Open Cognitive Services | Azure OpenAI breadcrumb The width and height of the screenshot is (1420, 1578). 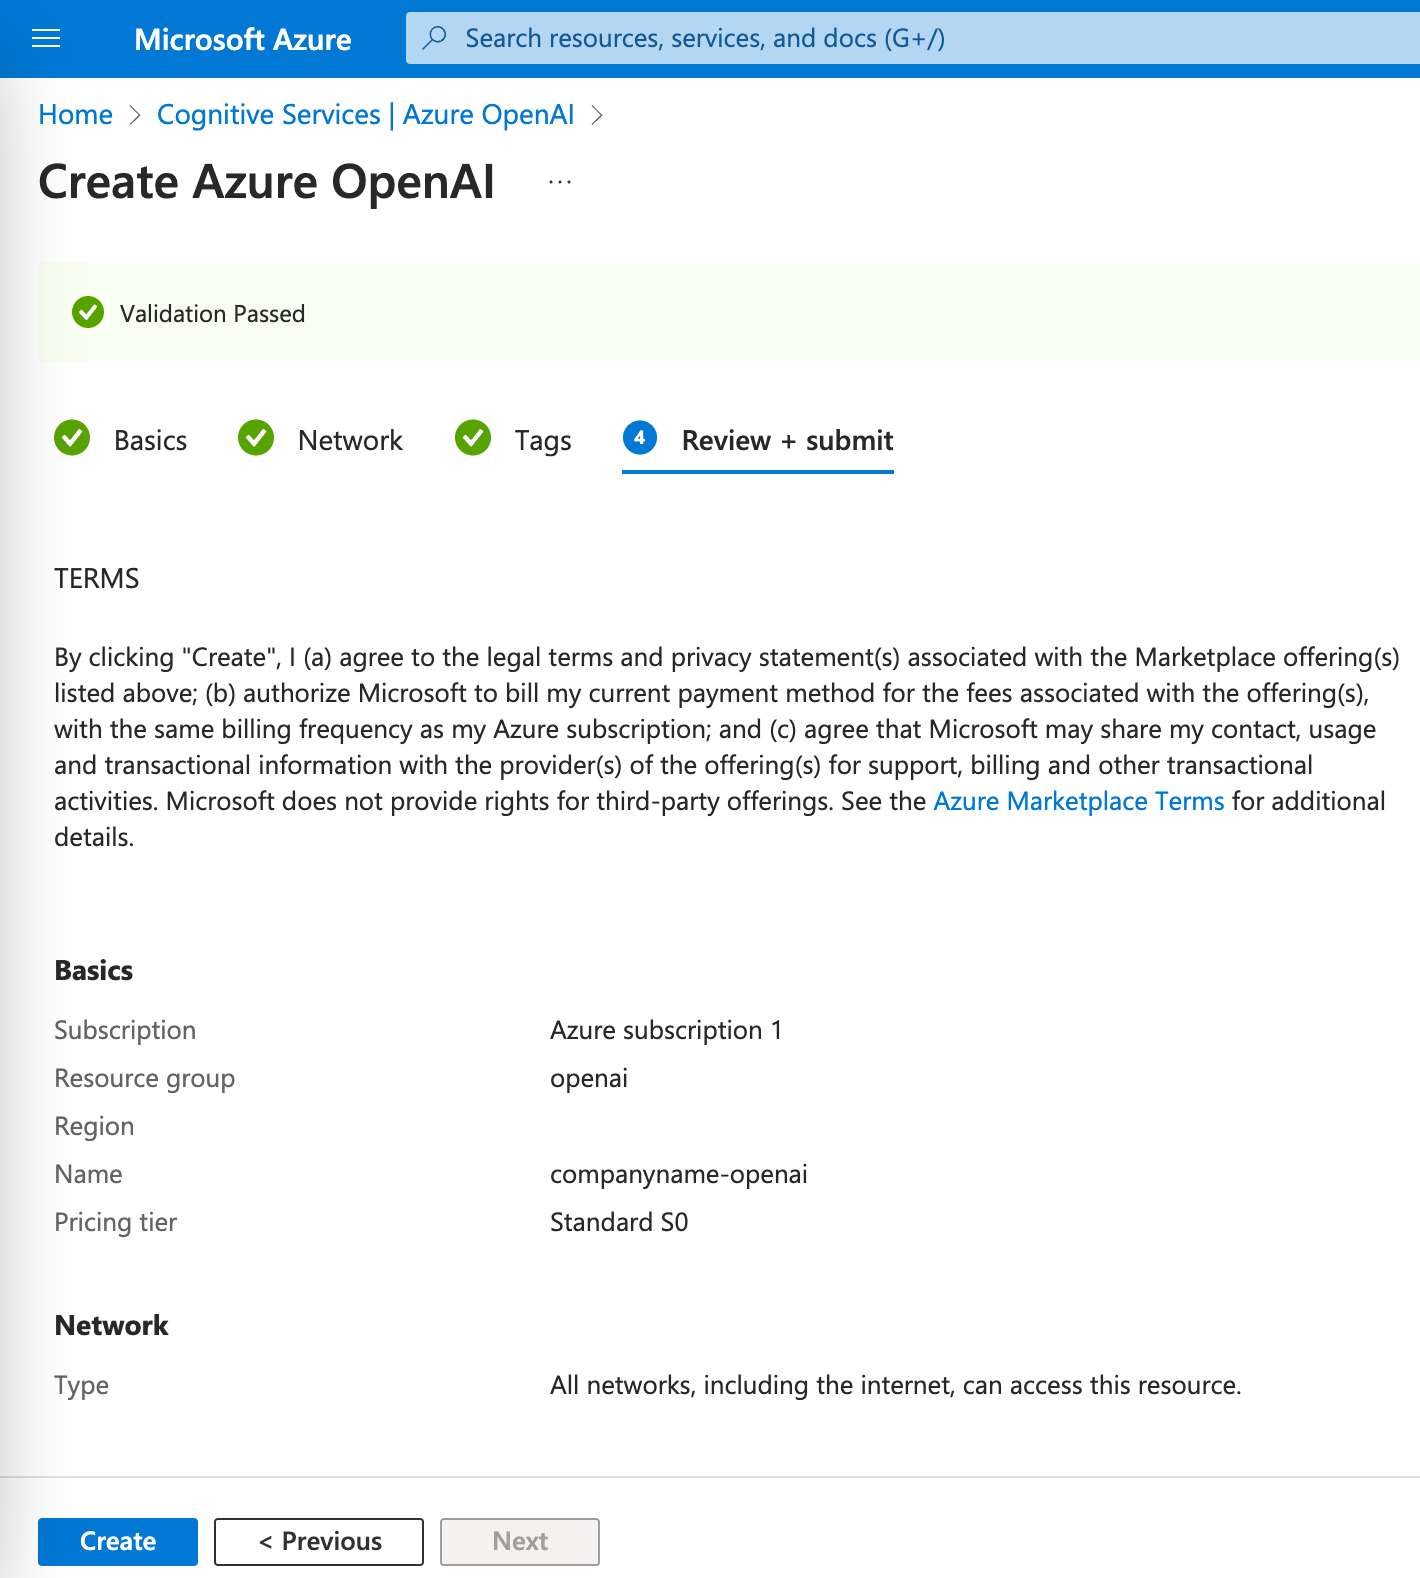click(x=366, y=115)
